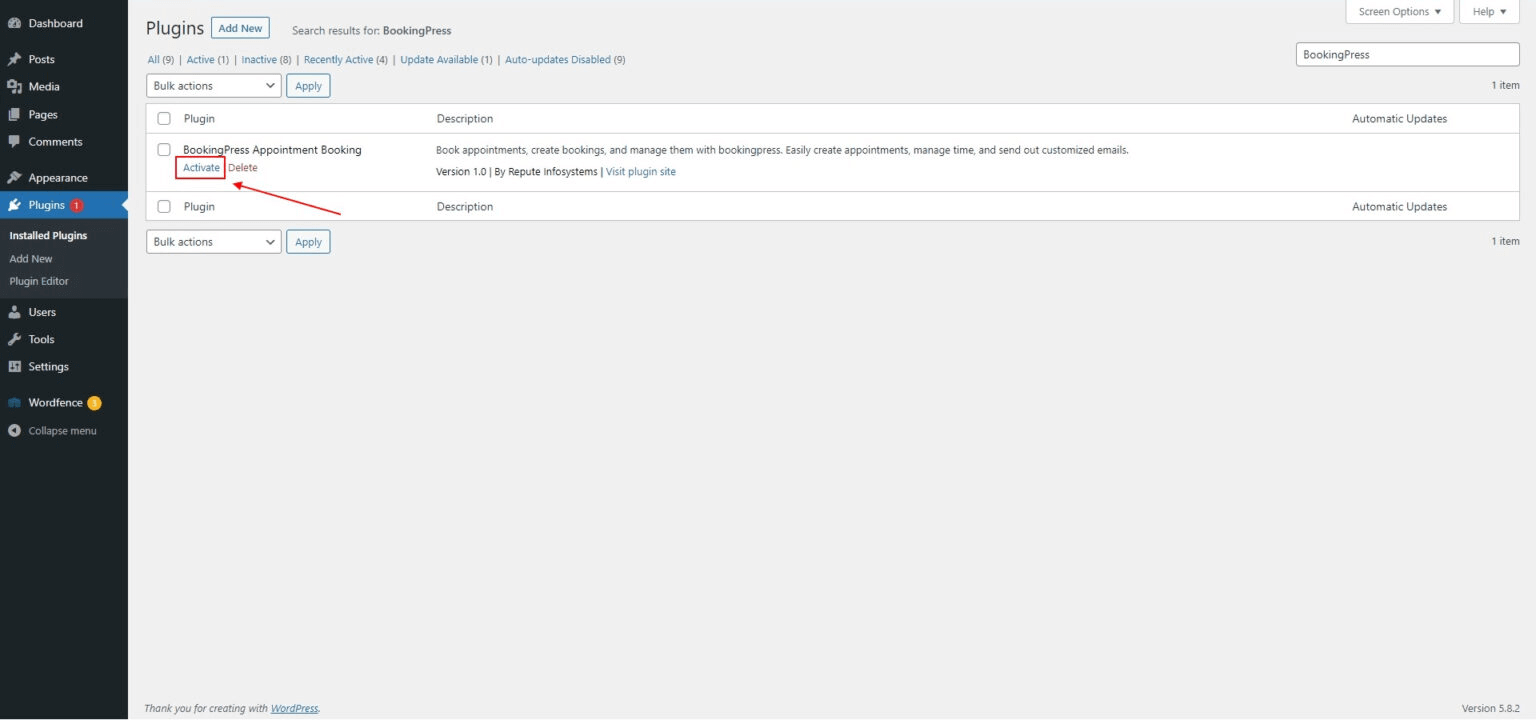Click the orange Wordfence notification badge
Screen dimensions: 1536x720
point(94,403)
